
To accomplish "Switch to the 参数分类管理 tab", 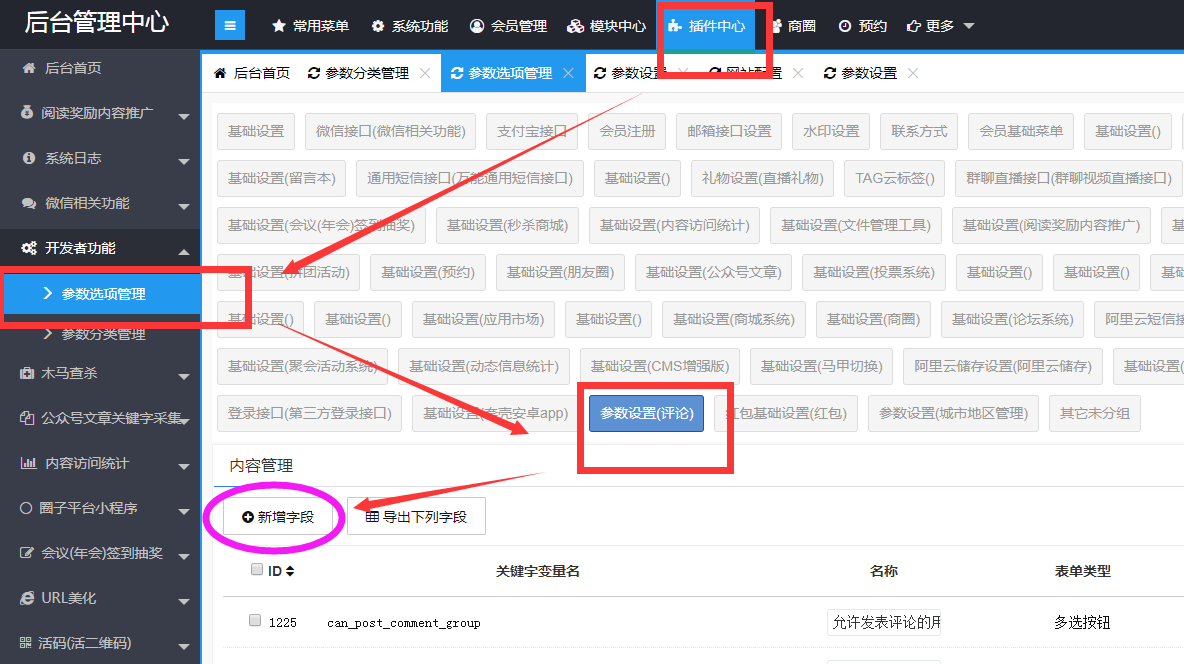I will click(366, 73).
